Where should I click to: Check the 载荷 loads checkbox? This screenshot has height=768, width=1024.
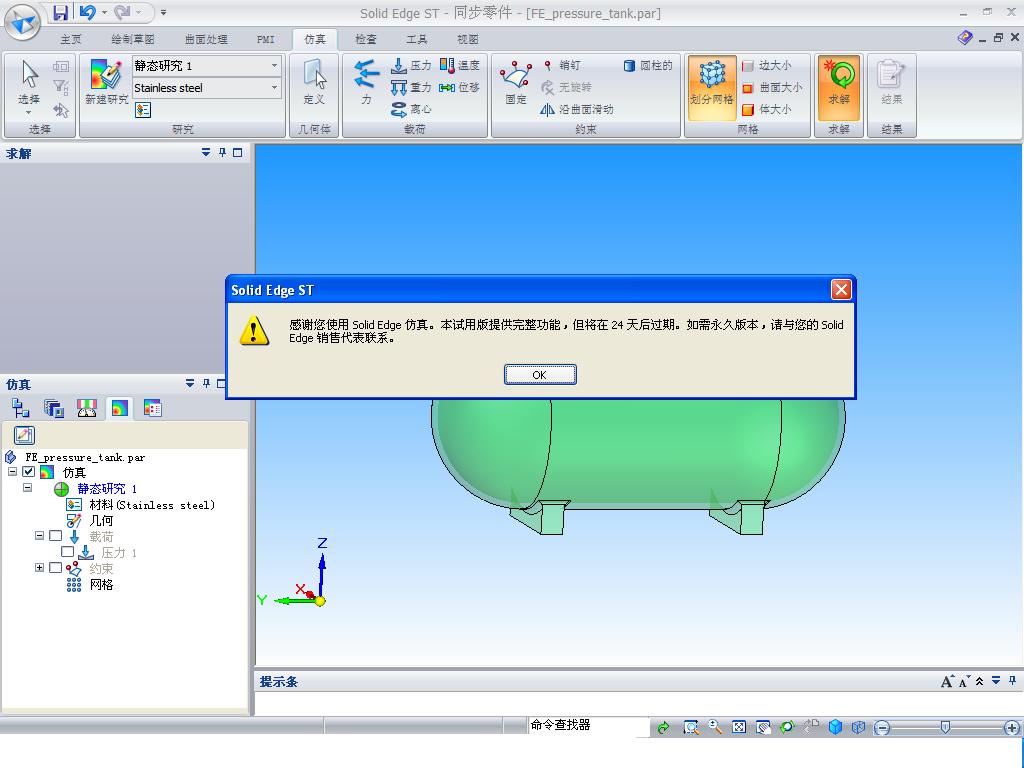pos(56,536)
